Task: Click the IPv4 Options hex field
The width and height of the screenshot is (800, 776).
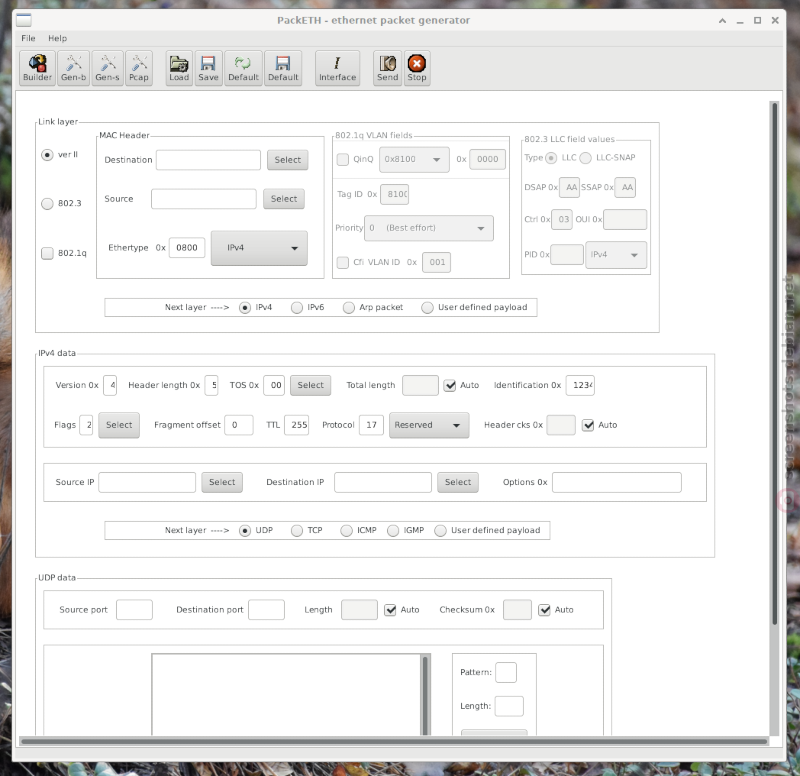Action: pos(616,482)
